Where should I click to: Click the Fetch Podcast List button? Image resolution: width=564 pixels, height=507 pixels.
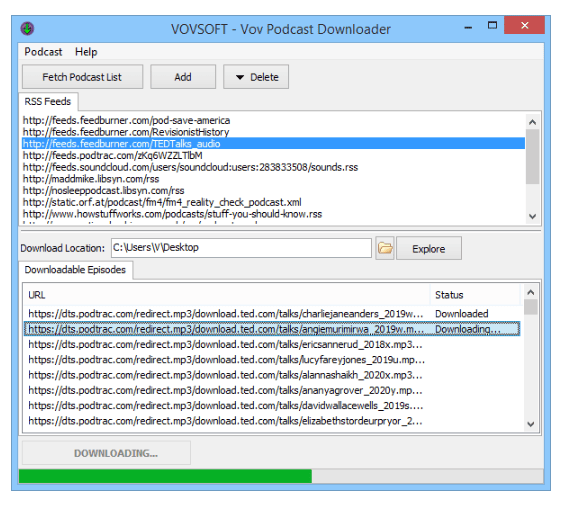[x=82, y=77]
